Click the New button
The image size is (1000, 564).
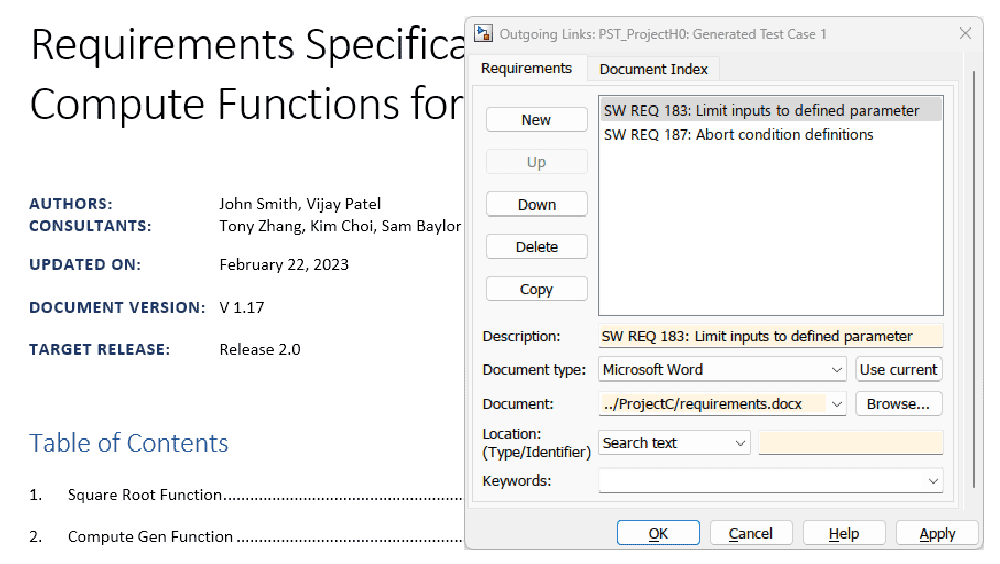point(536,120)
